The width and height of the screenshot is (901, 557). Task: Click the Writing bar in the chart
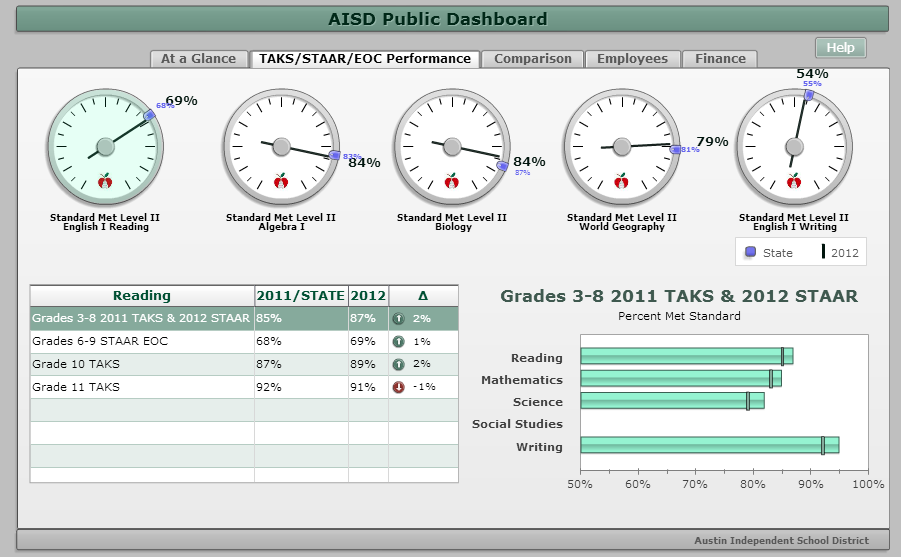pos(708,446)
